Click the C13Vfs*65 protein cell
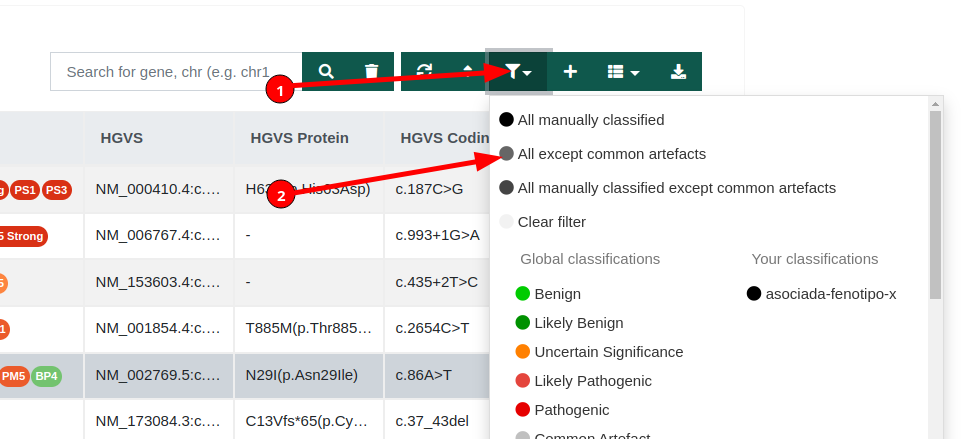962x439 pixels. (309, 421)
